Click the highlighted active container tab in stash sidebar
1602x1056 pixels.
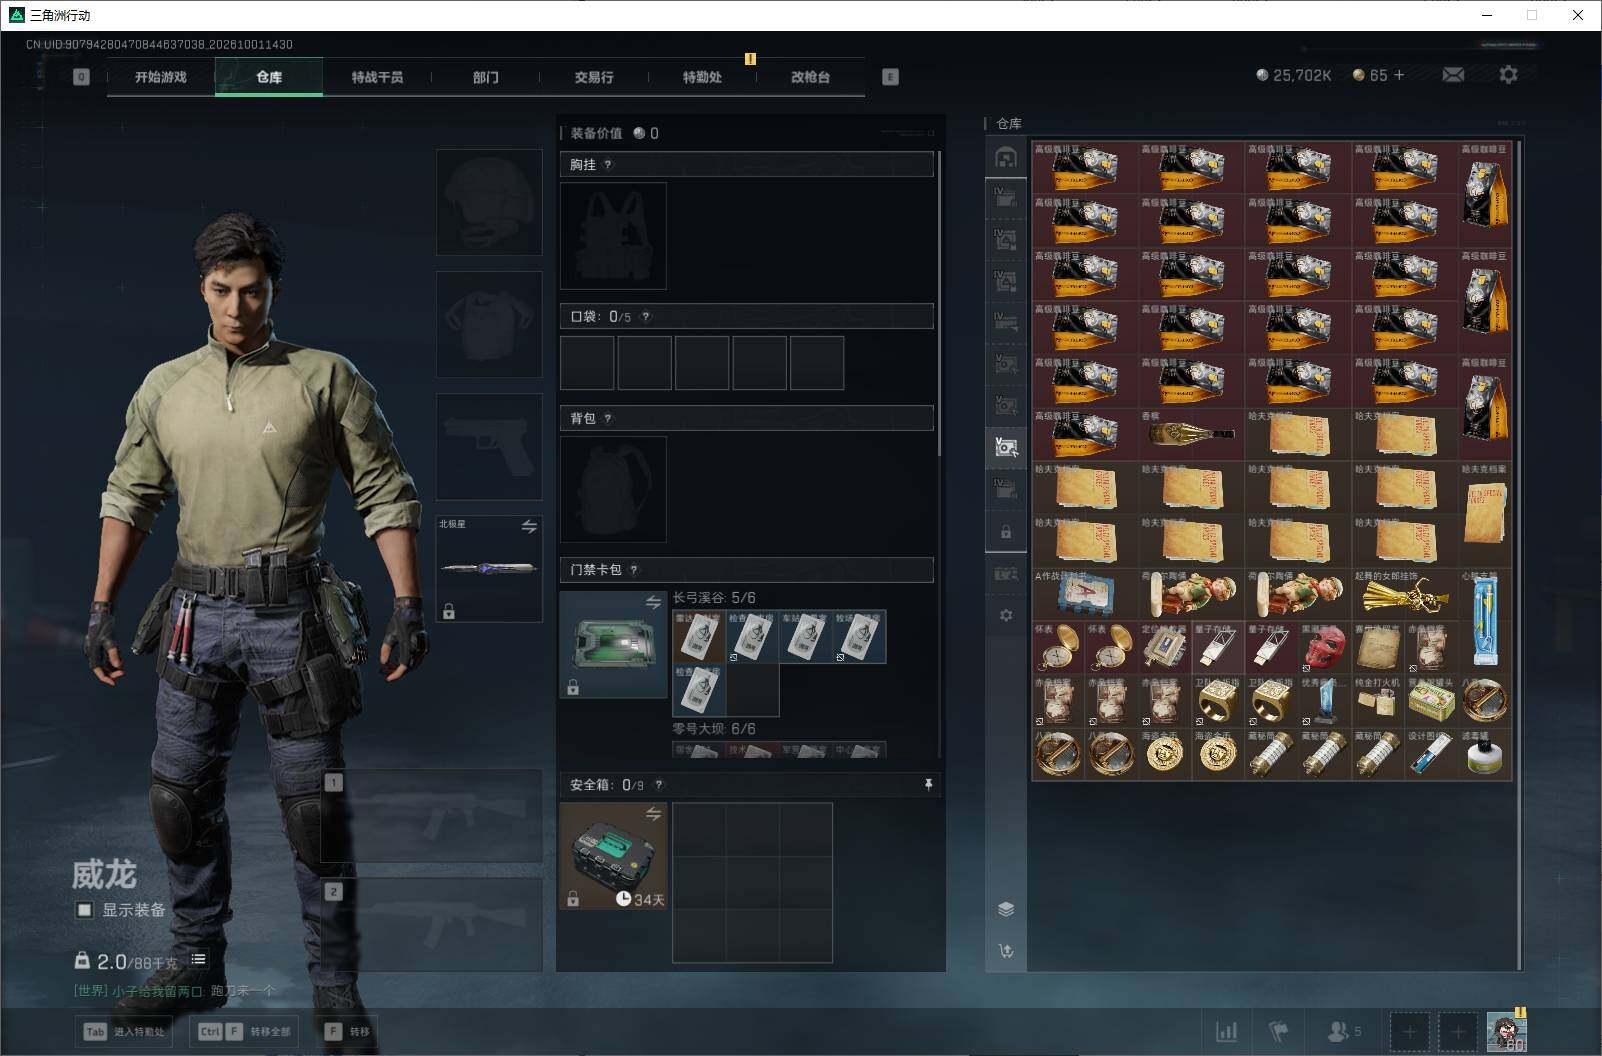(x=1006, y=447)
